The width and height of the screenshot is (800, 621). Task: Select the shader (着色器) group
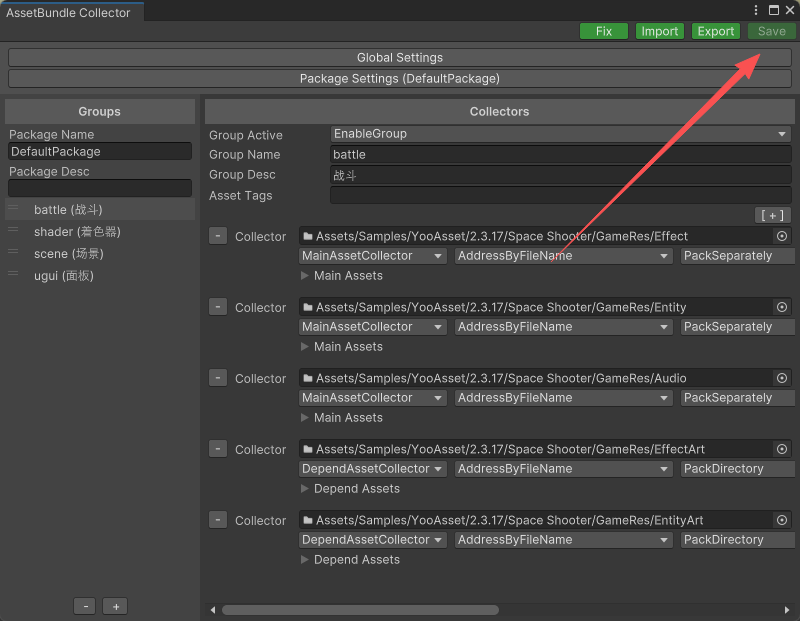(100, 232)
